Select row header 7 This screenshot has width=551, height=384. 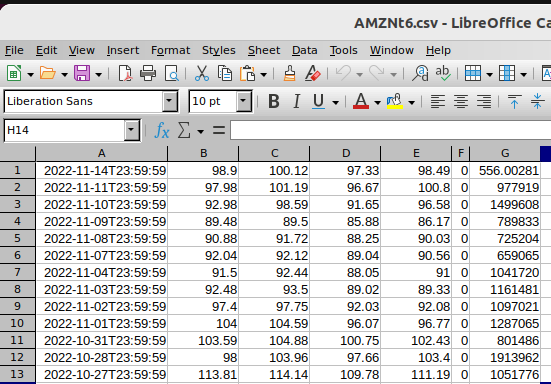[17, 272]
